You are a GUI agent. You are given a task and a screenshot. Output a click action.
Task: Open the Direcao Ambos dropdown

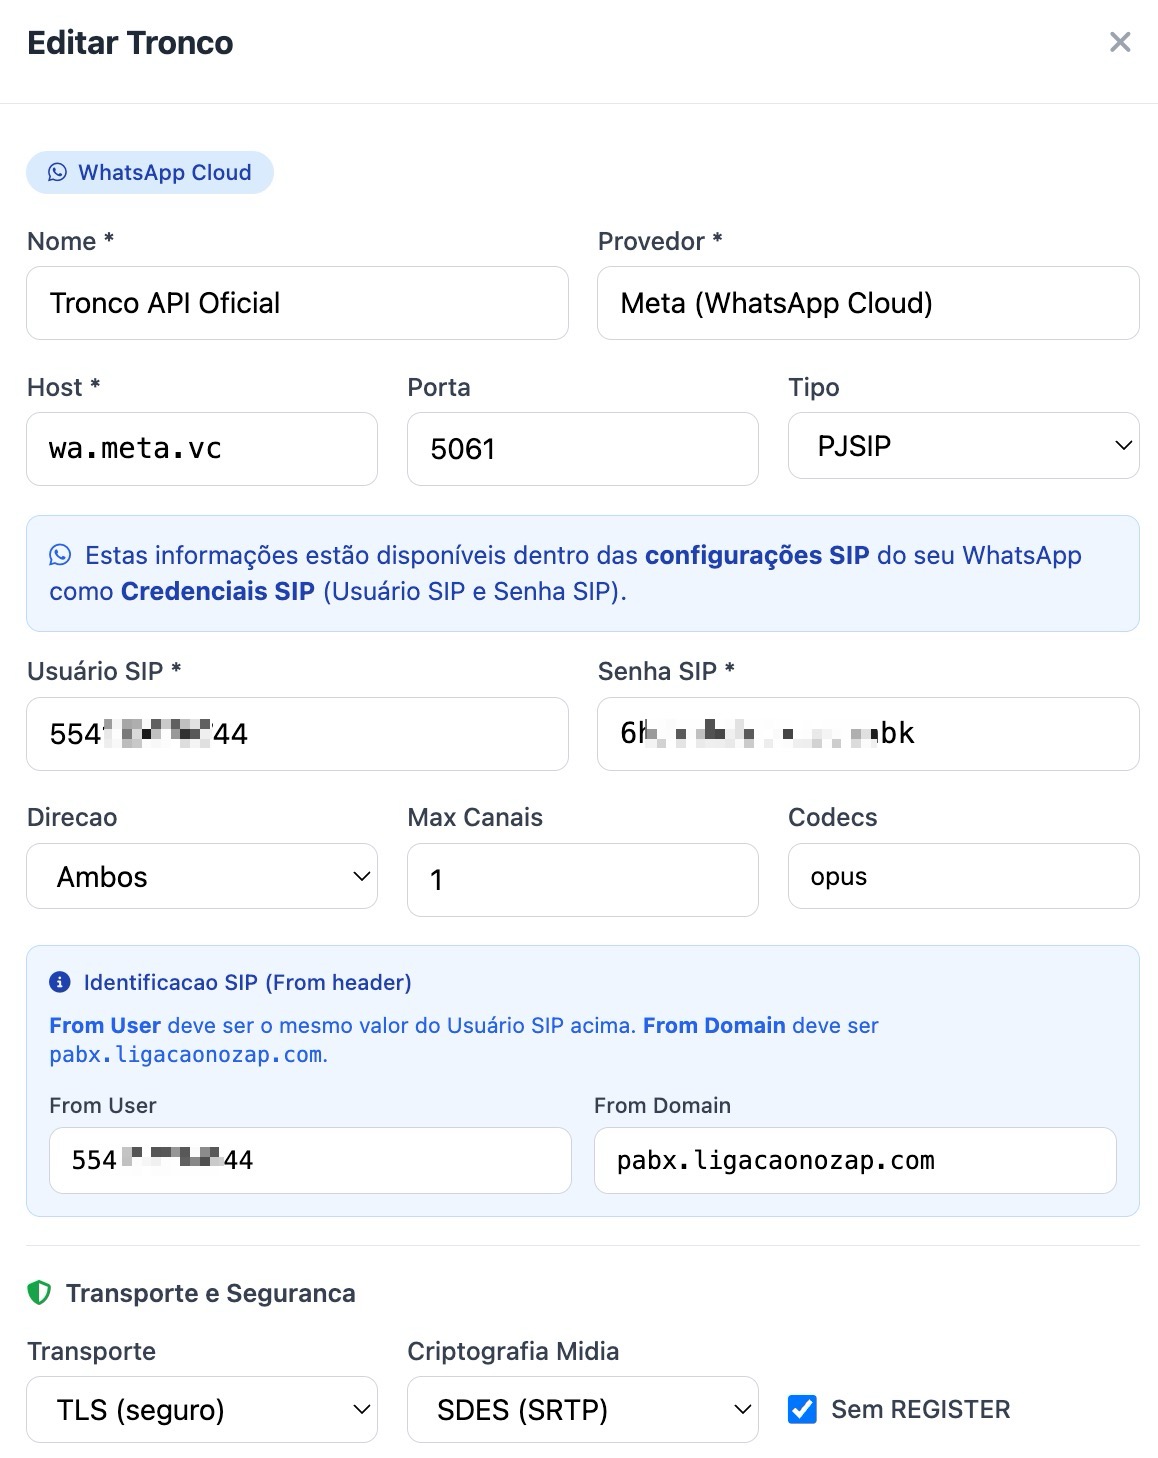(202, 876)
